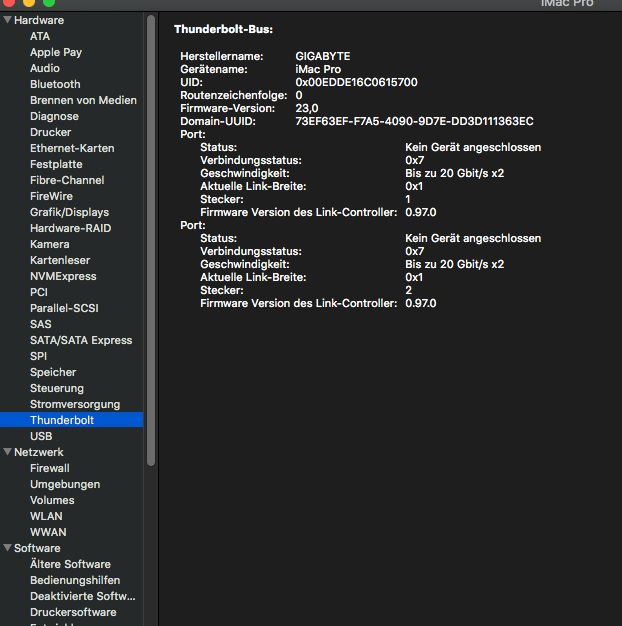Viewport: 622px width, 626px height.
Task: Open the Firewall network entry
Action: pyautogui.click(x=50, y=468)
